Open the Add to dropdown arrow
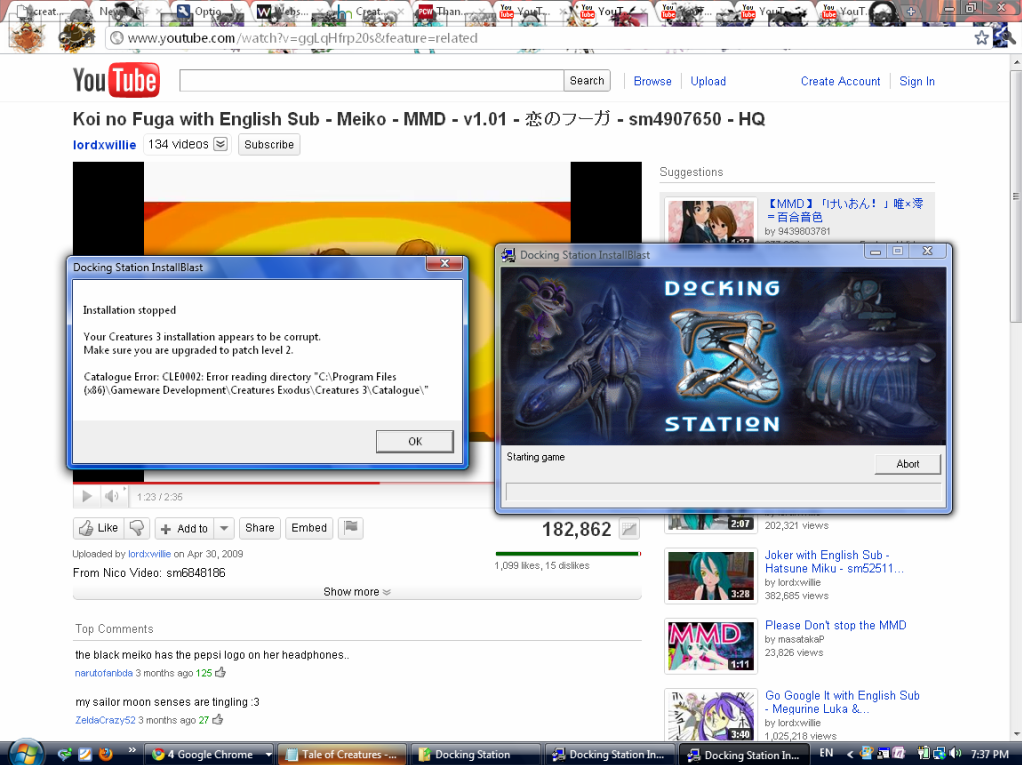 pyautogui.click(x=224, y=528)
